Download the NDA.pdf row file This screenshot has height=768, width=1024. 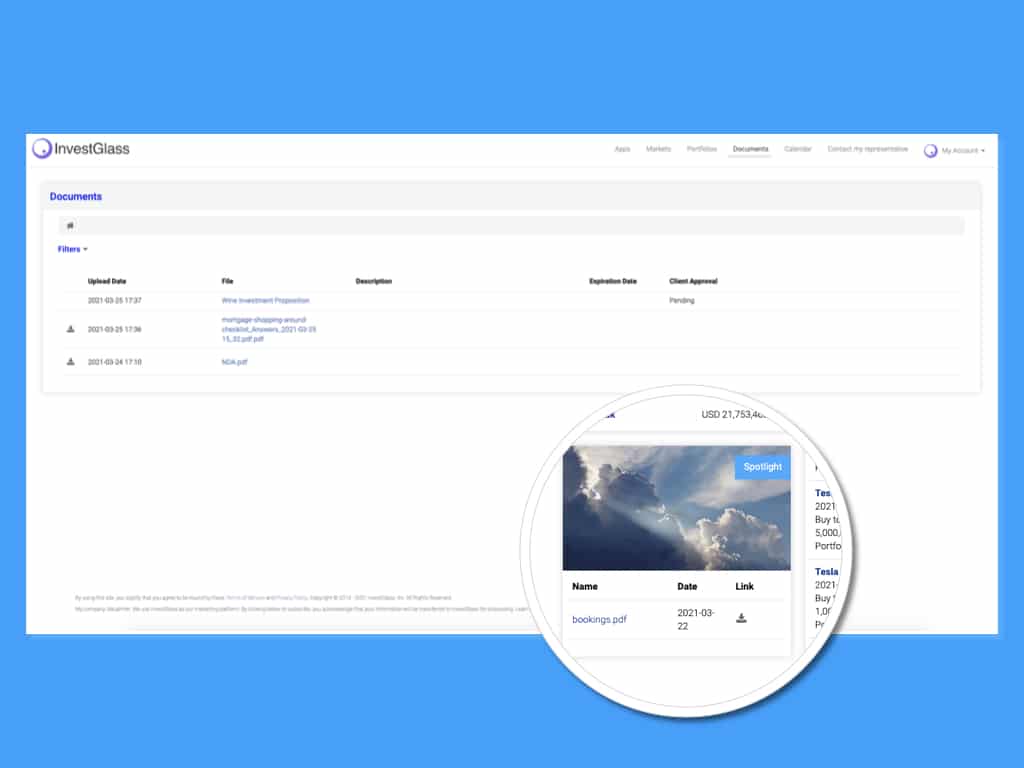(x=71, y=362)
